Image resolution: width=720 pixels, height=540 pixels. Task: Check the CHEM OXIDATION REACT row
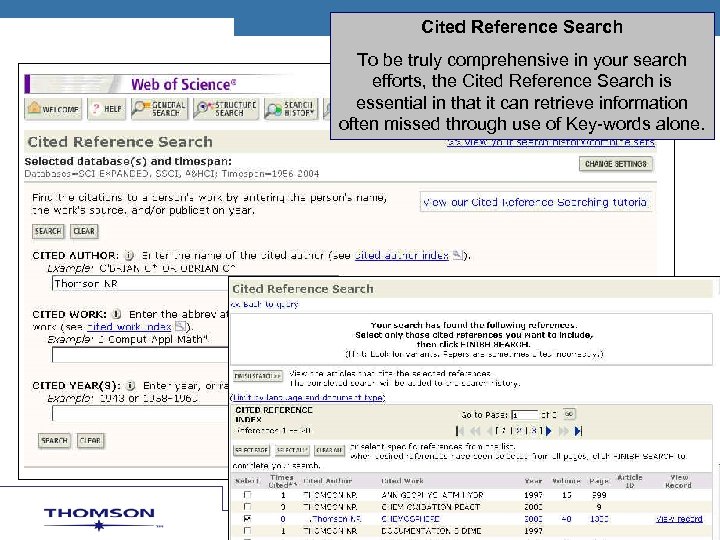(248, 506)
